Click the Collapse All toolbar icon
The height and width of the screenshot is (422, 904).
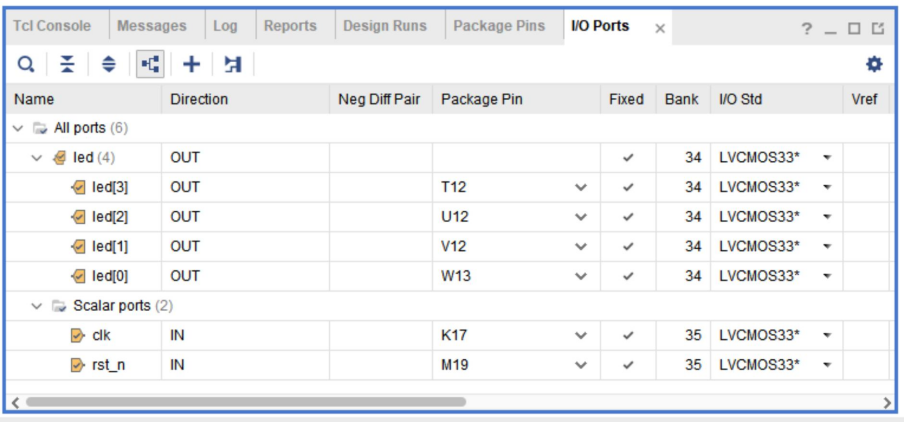tap(67, 65)
